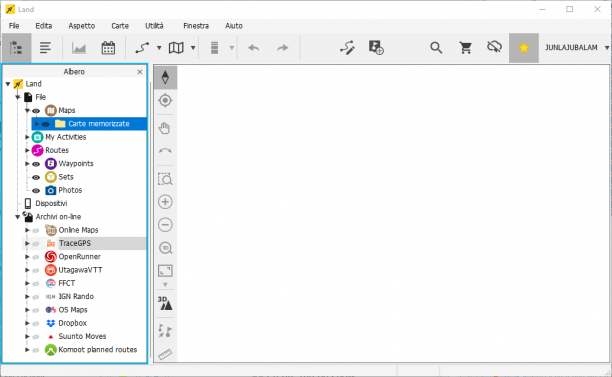Click the yellow star favorites button
This screenshot has width=612, height=377.
tap(524, 48)
